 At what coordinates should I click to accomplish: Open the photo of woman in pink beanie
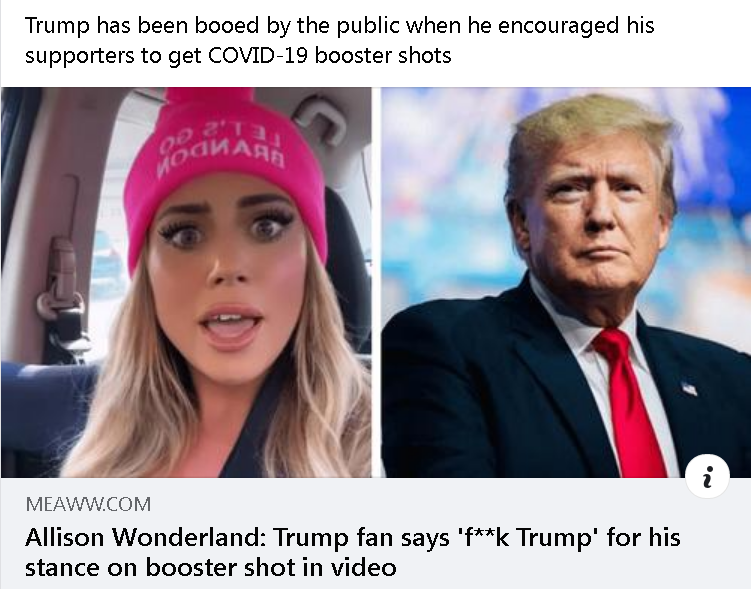click(186, 282)
